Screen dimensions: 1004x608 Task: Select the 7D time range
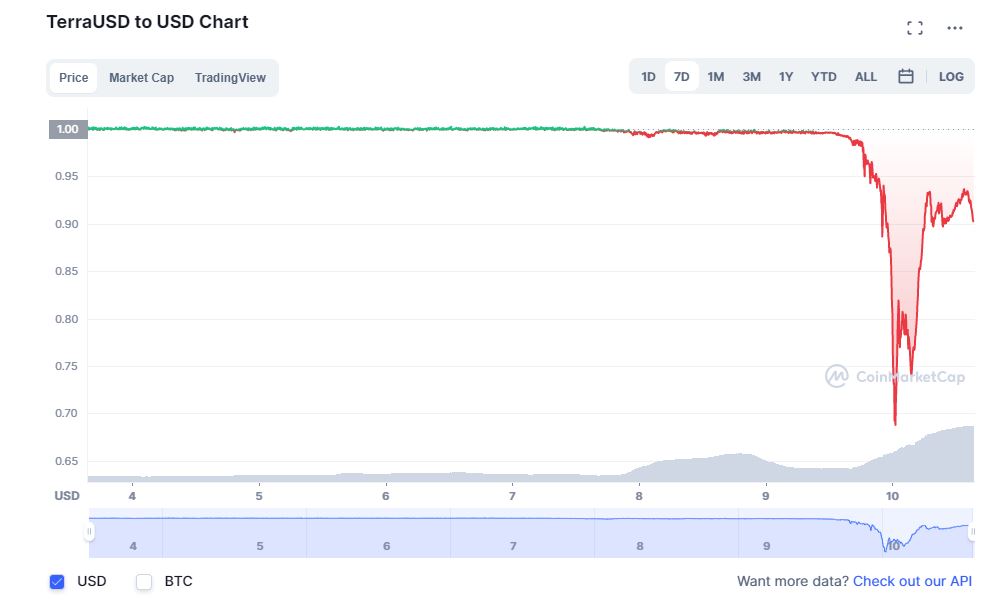pyautogui.click(x=681, y=77)
